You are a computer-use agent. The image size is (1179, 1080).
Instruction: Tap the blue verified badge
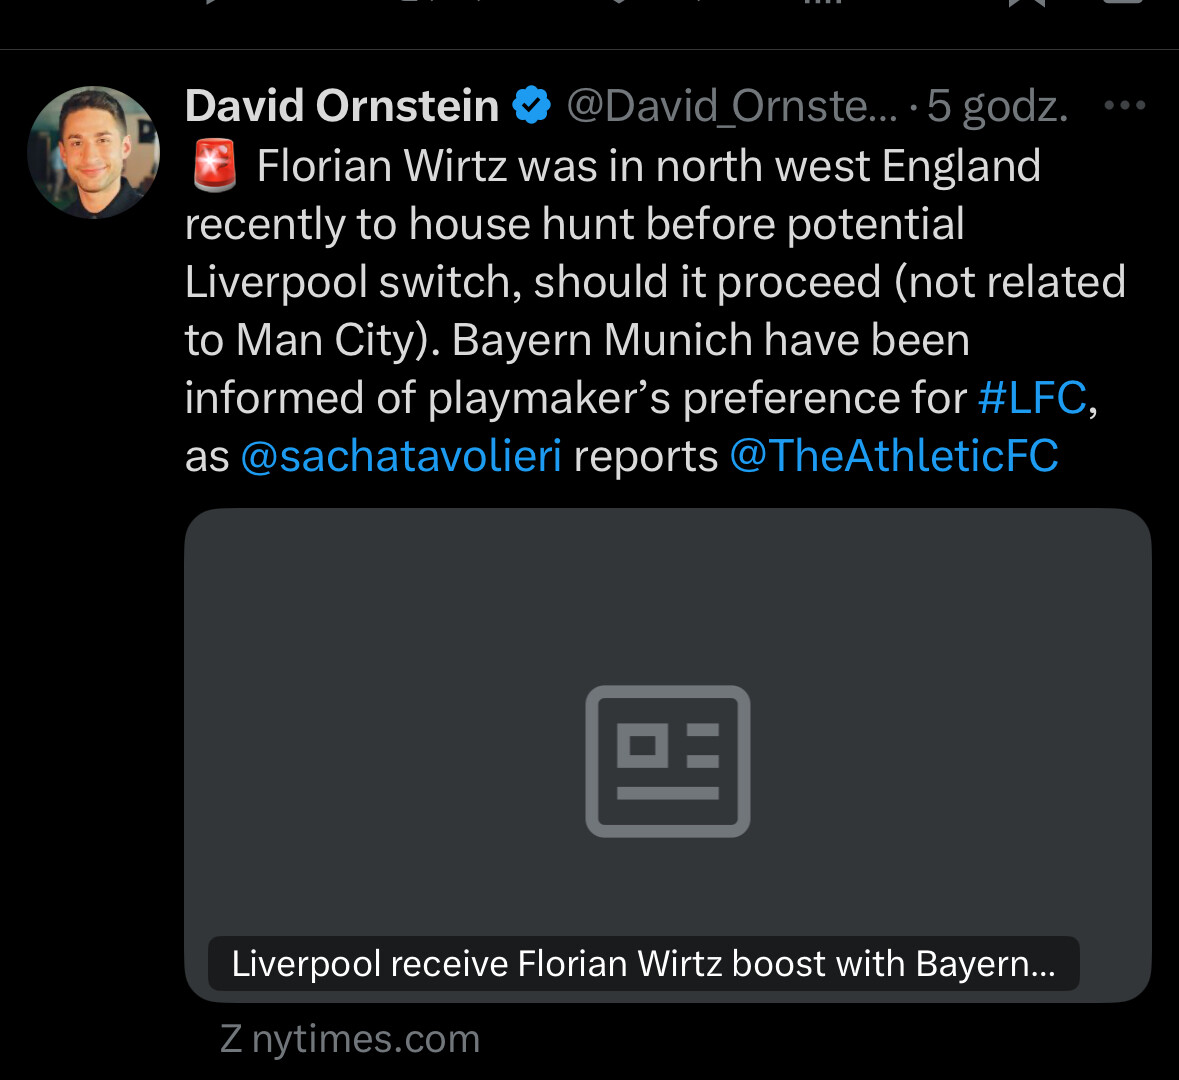[x=532, y=105]
